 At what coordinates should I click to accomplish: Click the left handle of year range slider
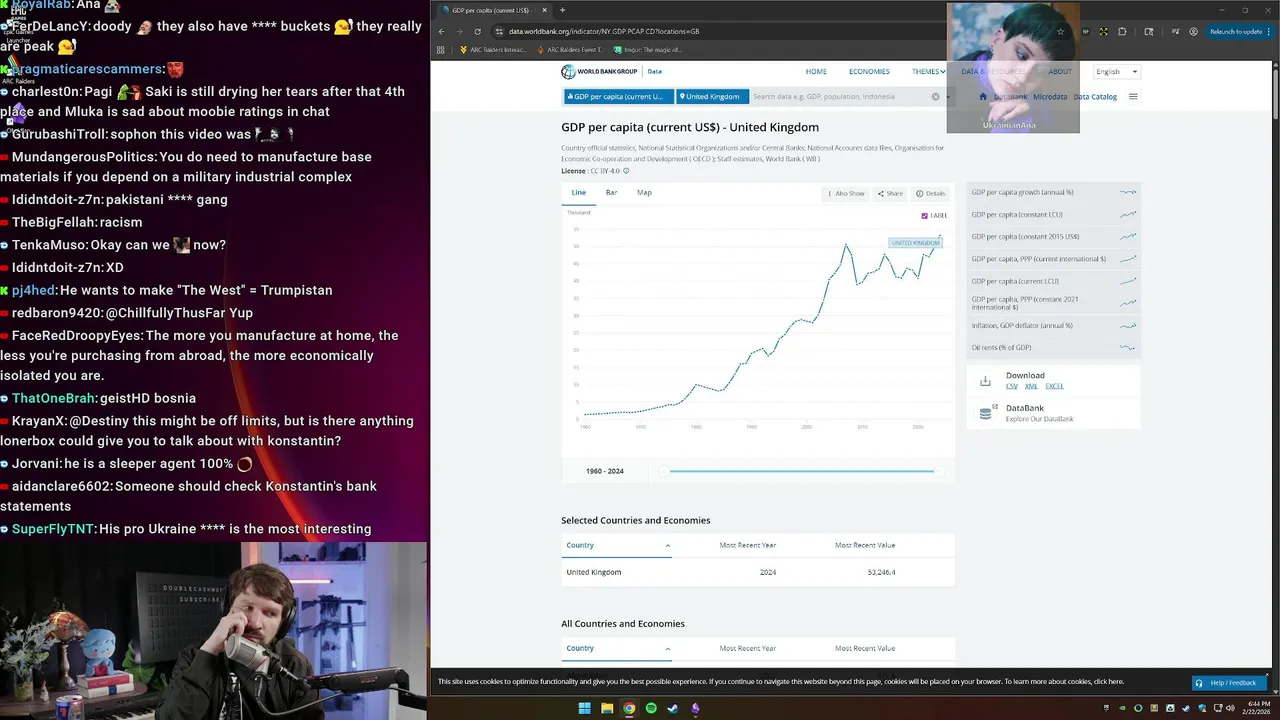click(664, 471)
